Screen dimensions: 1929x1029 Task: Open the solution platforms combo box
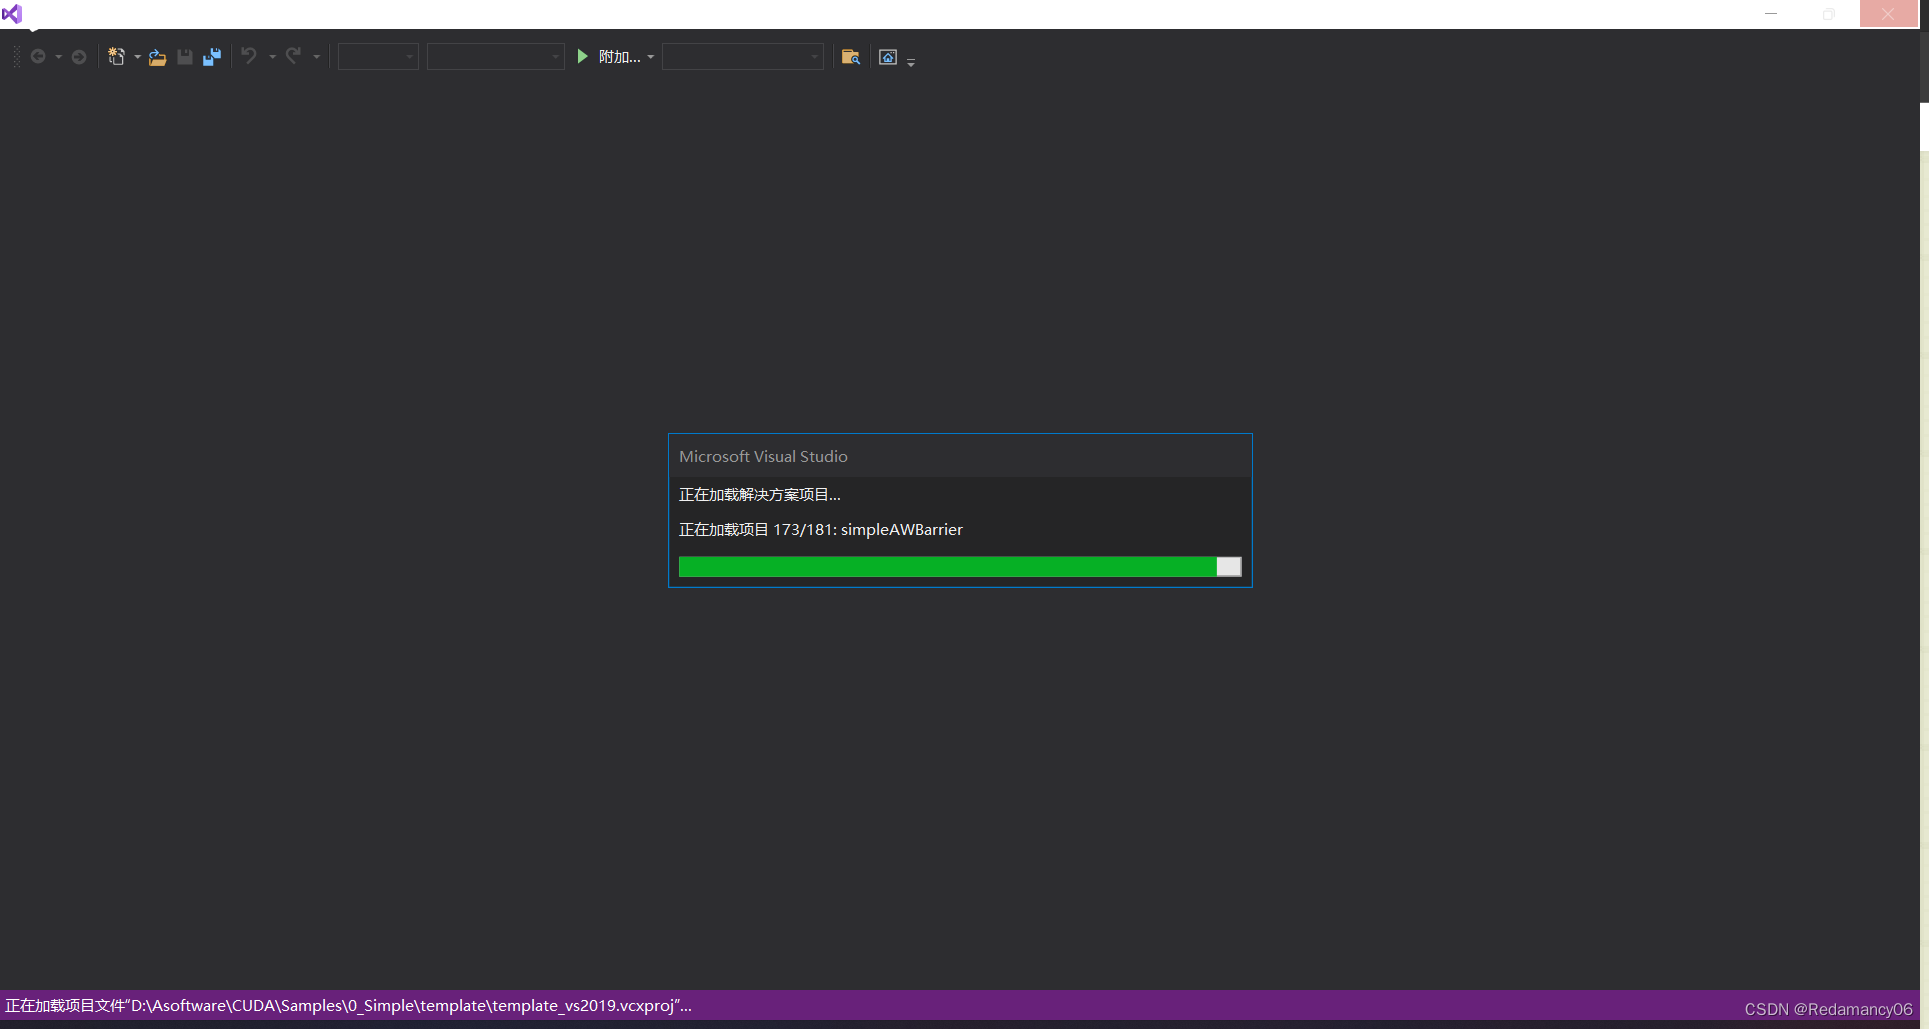coord(496,57)
